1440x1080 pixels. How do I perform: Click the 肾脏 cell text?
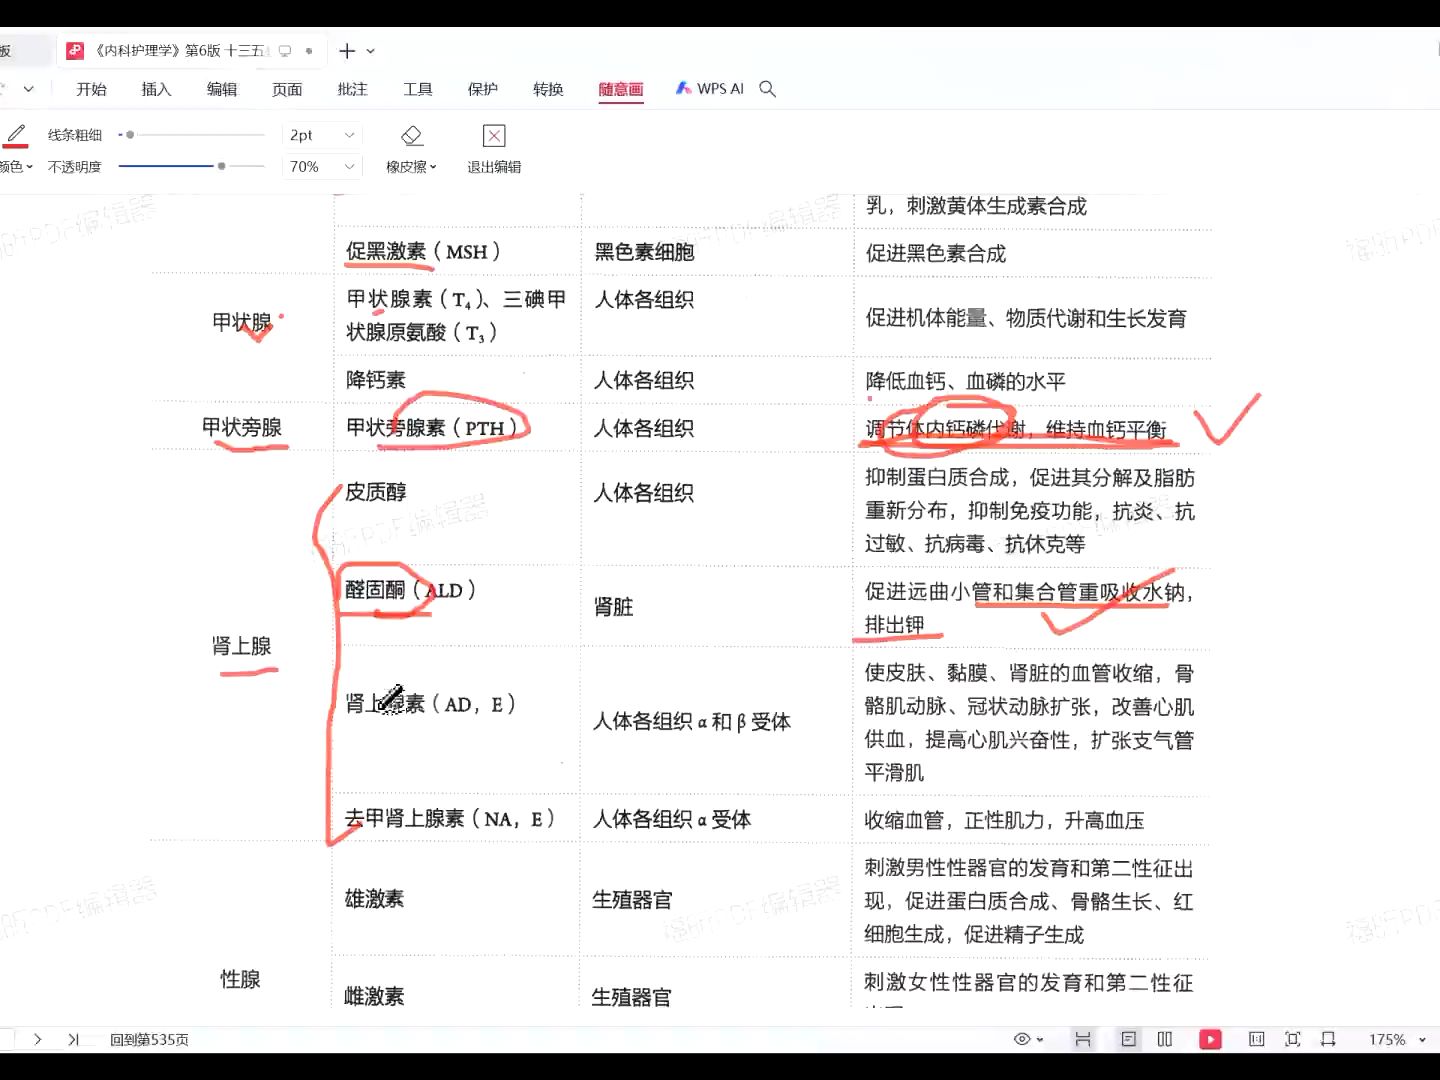pos(613,607)
